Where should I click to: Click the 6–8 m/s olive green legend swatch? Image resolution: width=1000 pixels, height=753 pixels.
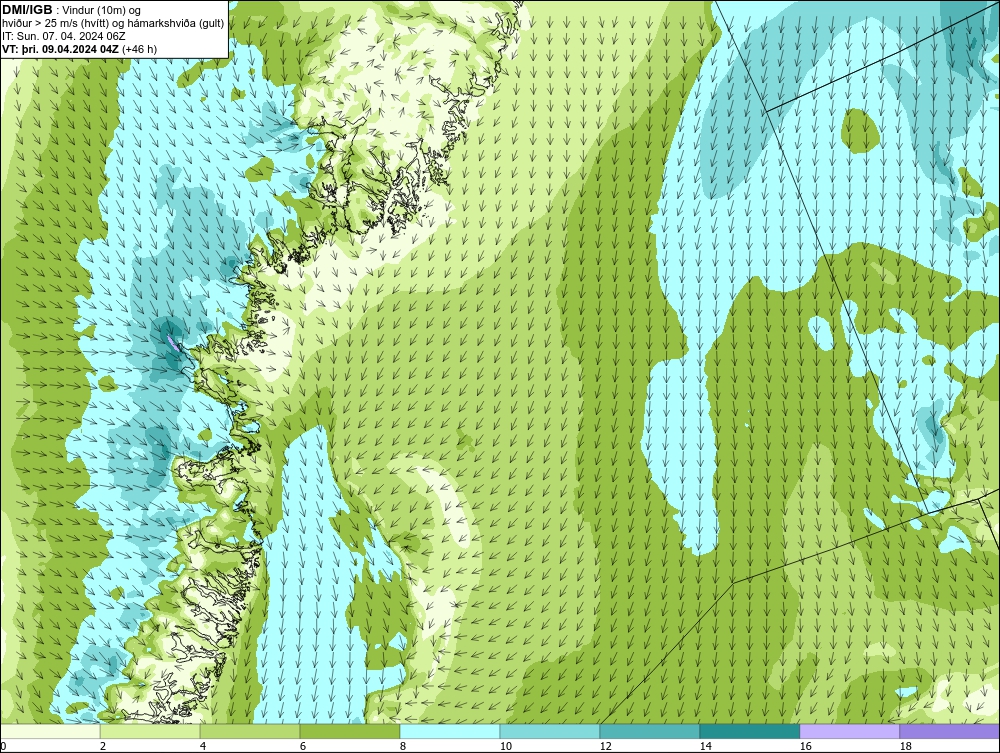click(x=349, y=731)
